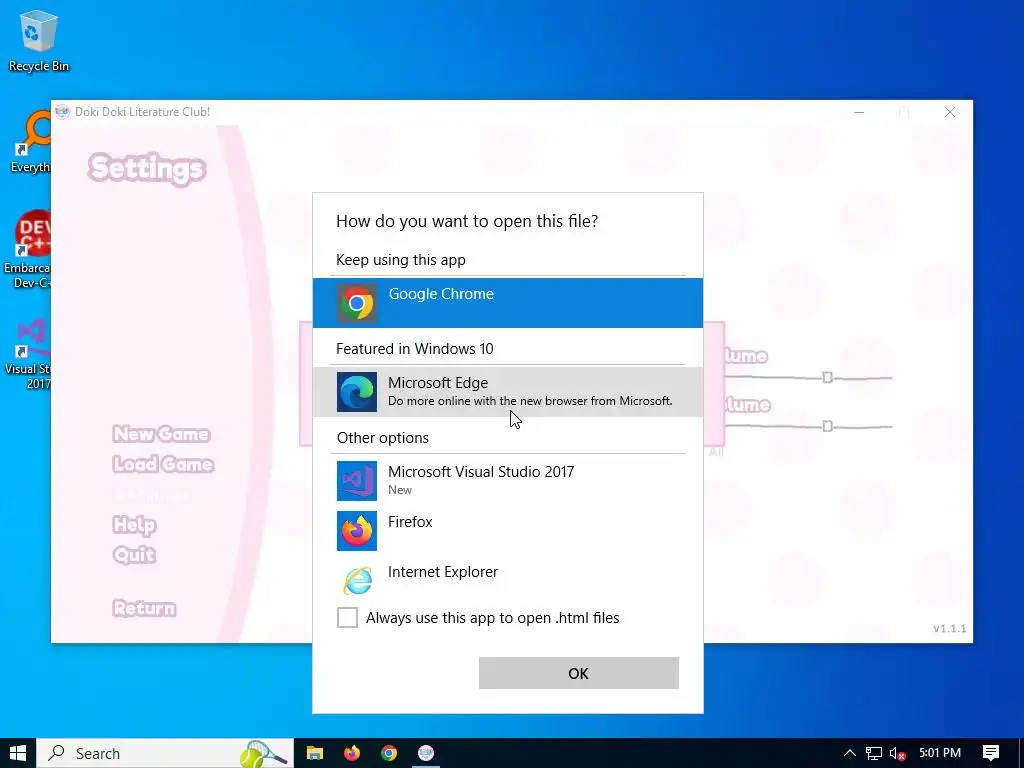Click New Game in the game menu
This screenshot has height=768, width=1024.
[161, 434]
